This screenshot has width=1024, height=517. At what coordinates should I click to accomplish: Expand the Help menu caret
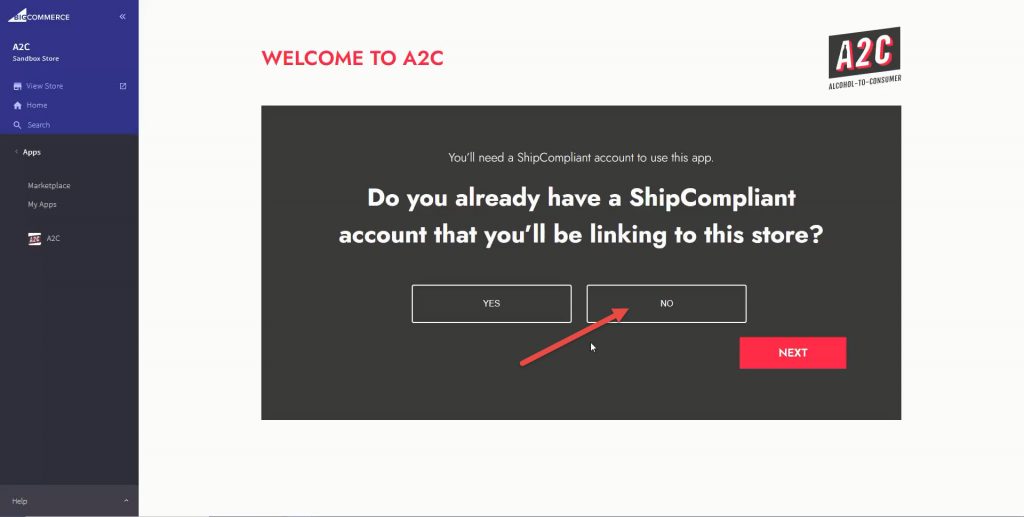point(126,501)
